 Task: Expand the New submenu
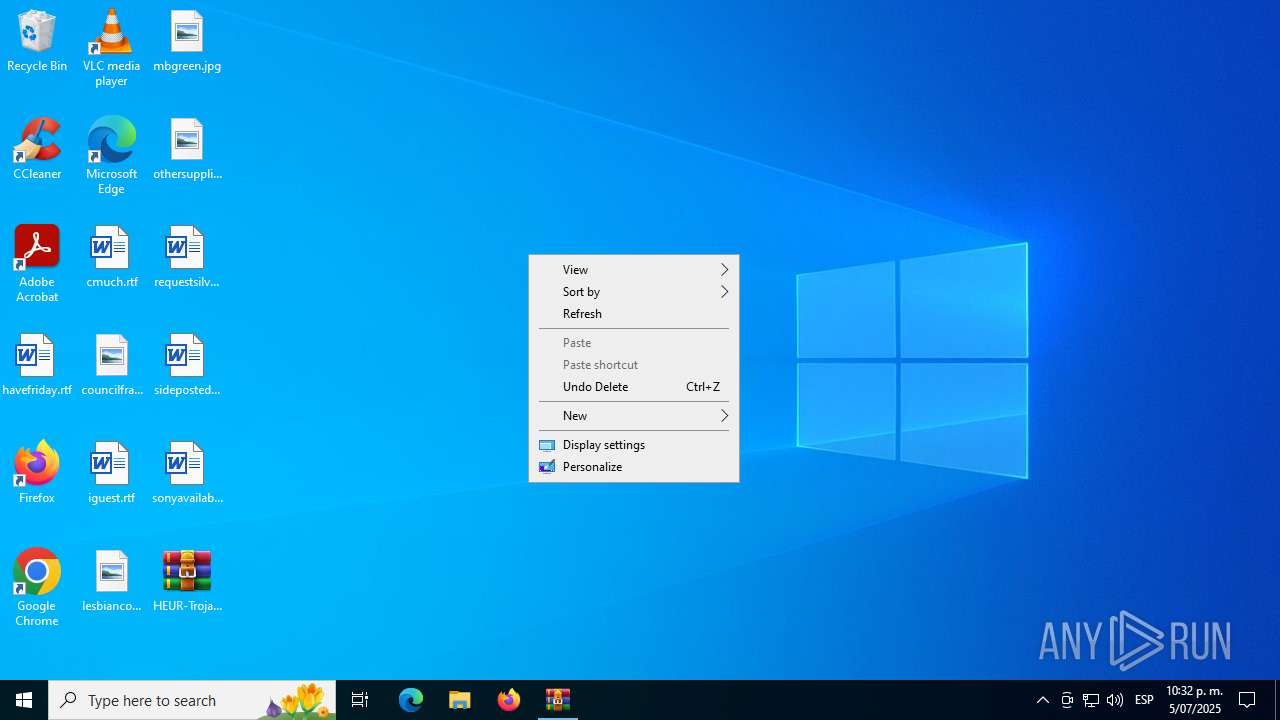coord(634,416)
